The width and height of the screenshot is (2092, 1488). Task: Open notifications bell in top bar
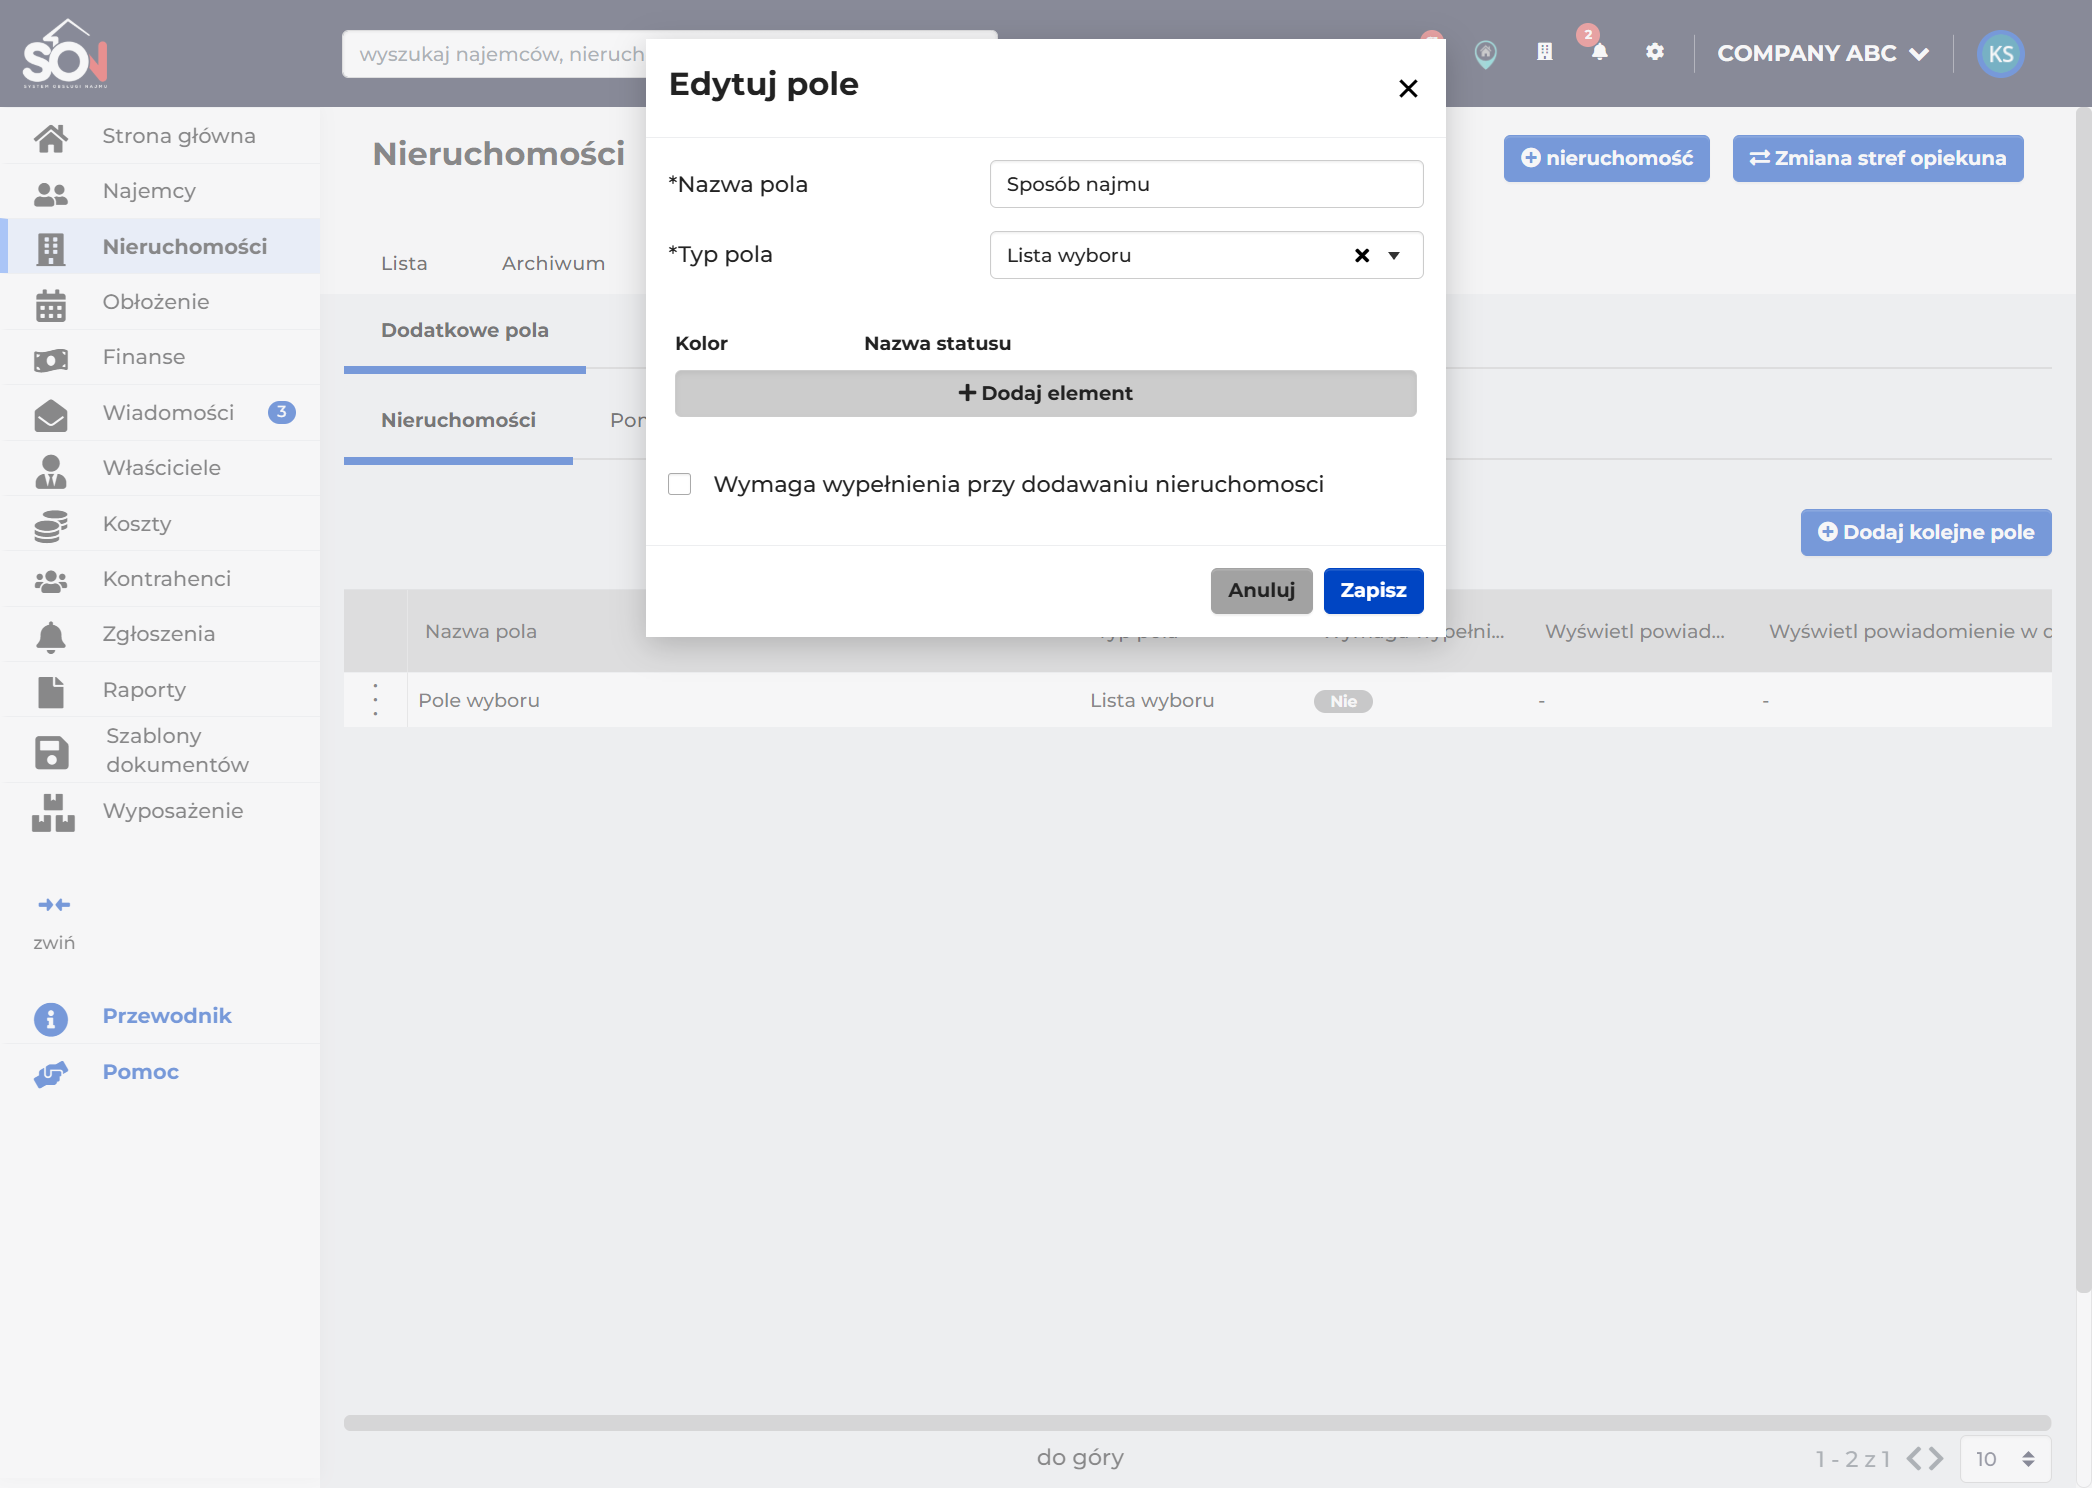tap(1599, 52)
